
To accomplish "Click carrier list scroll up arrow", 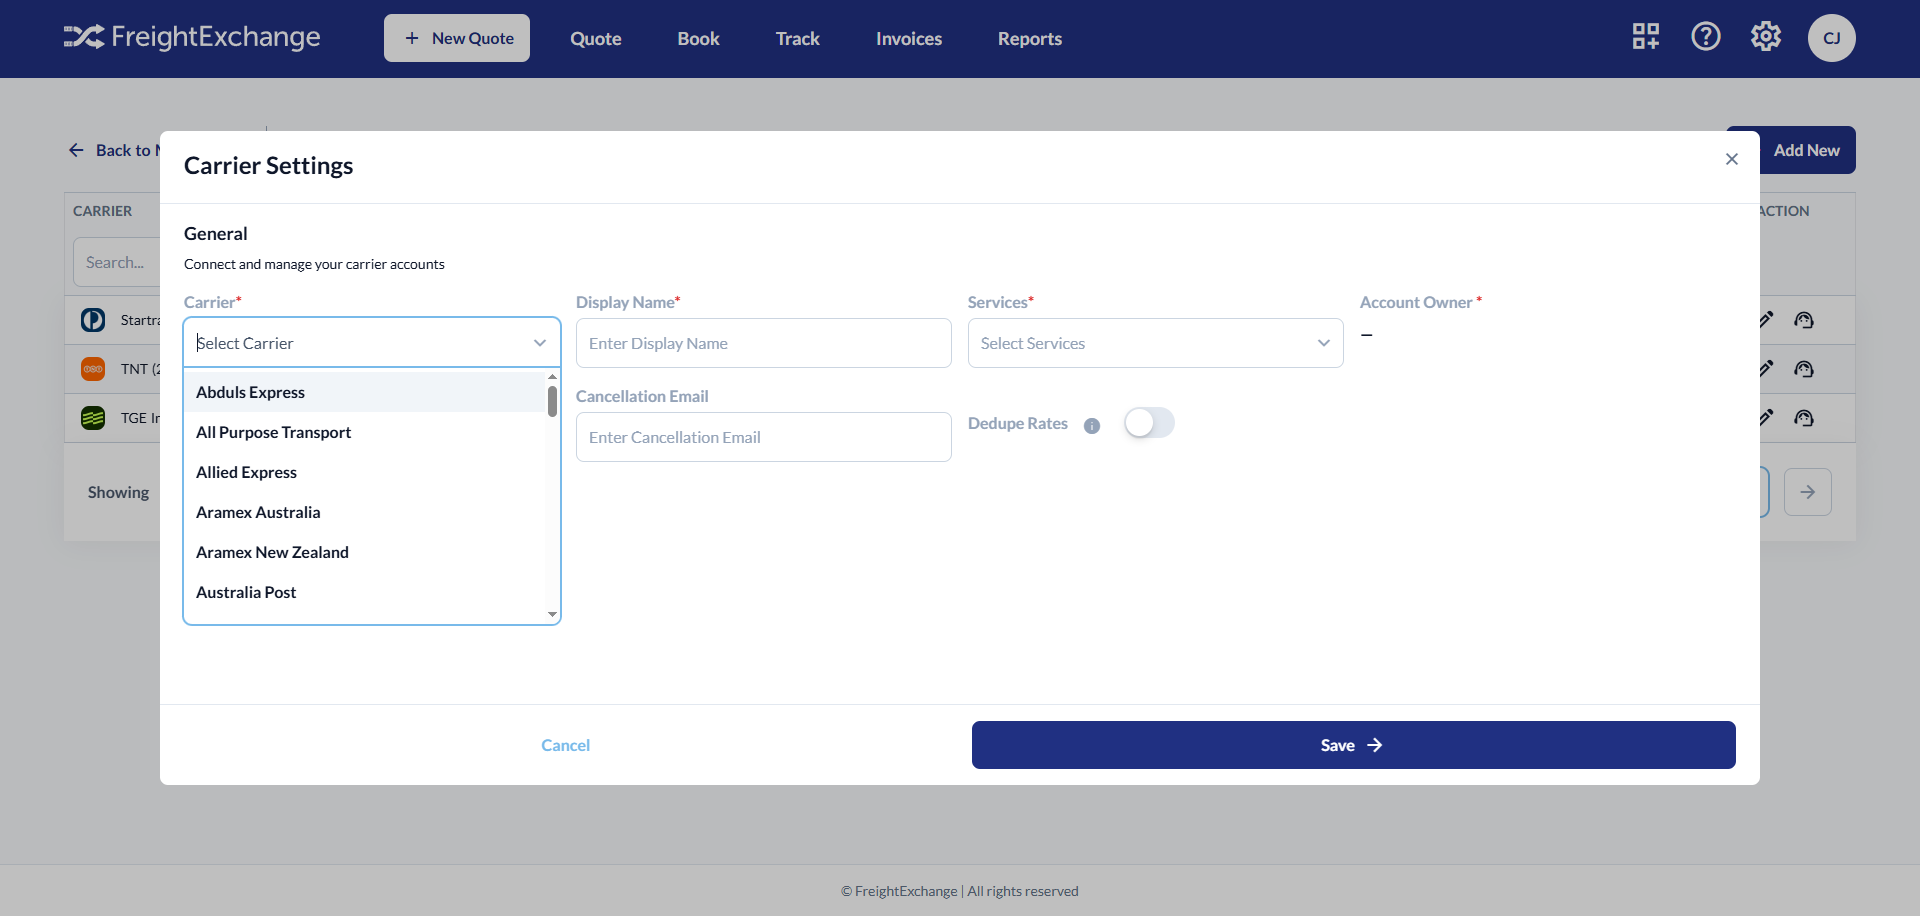I will [552, 377].
